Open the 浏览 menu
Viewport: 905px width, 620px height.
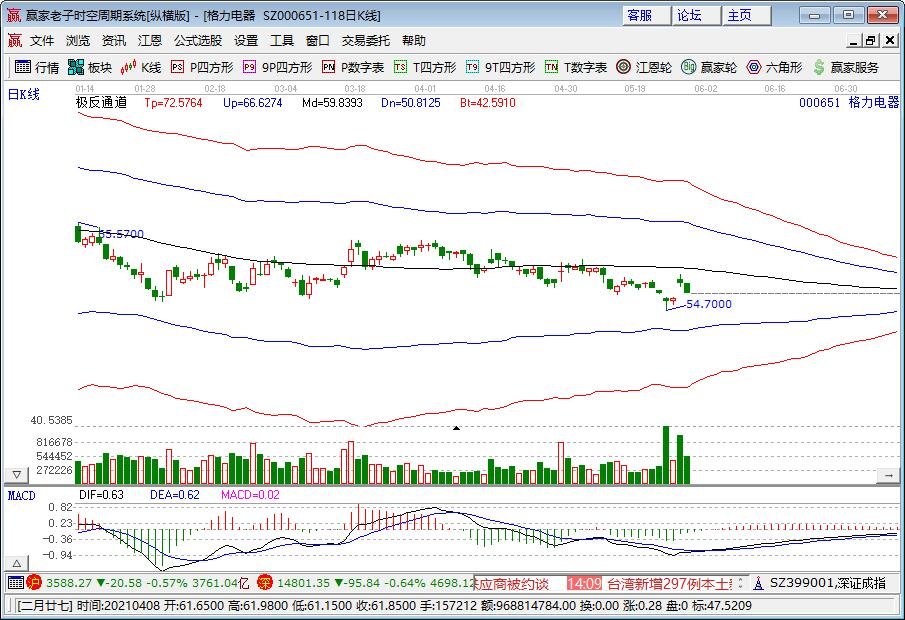click(78, 40)
